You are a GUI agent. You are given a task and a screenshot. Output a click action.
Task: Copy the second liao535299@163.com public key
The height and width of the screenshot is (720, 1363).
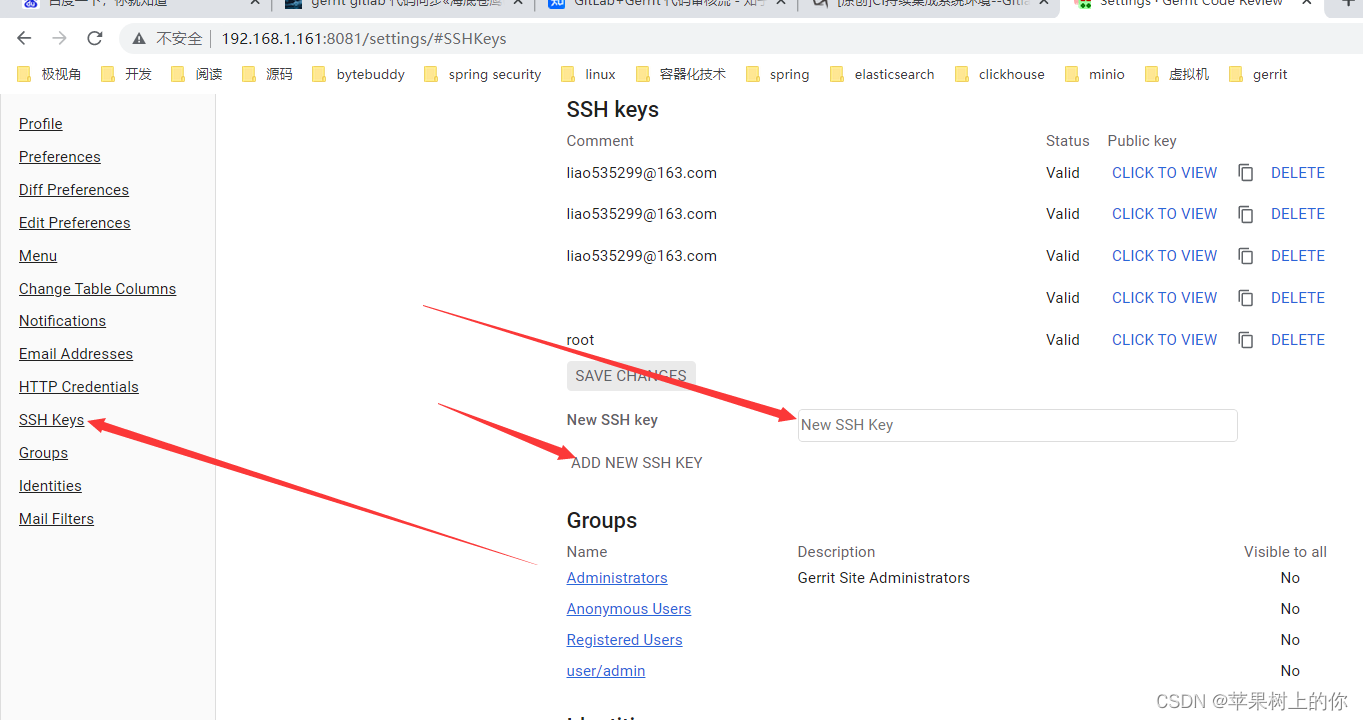[1246, 214]
